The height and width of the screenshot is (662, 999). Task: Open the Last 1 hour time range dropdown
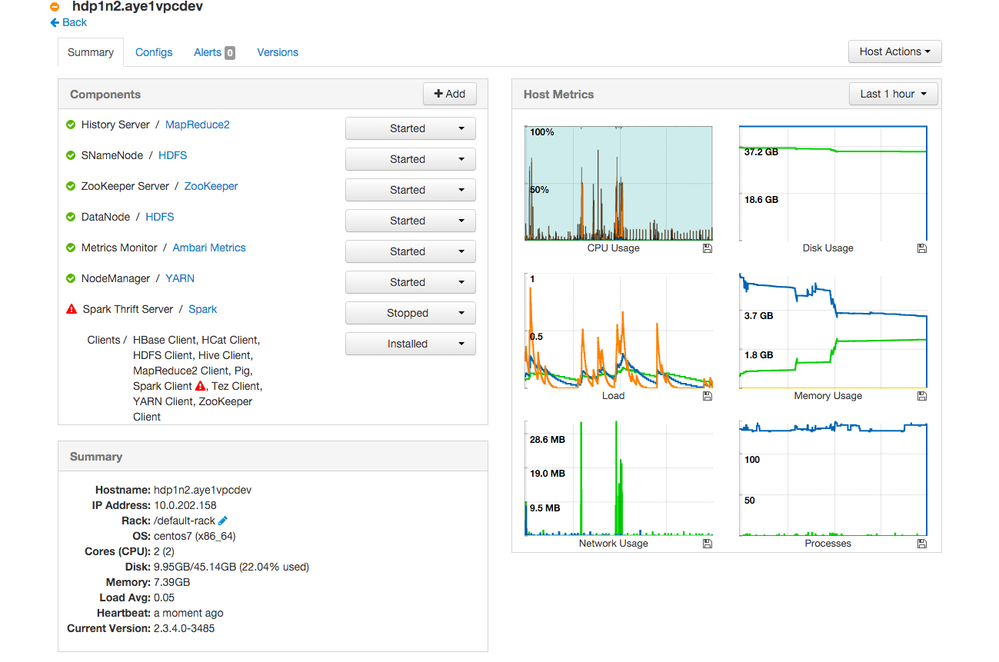(893, 94)
